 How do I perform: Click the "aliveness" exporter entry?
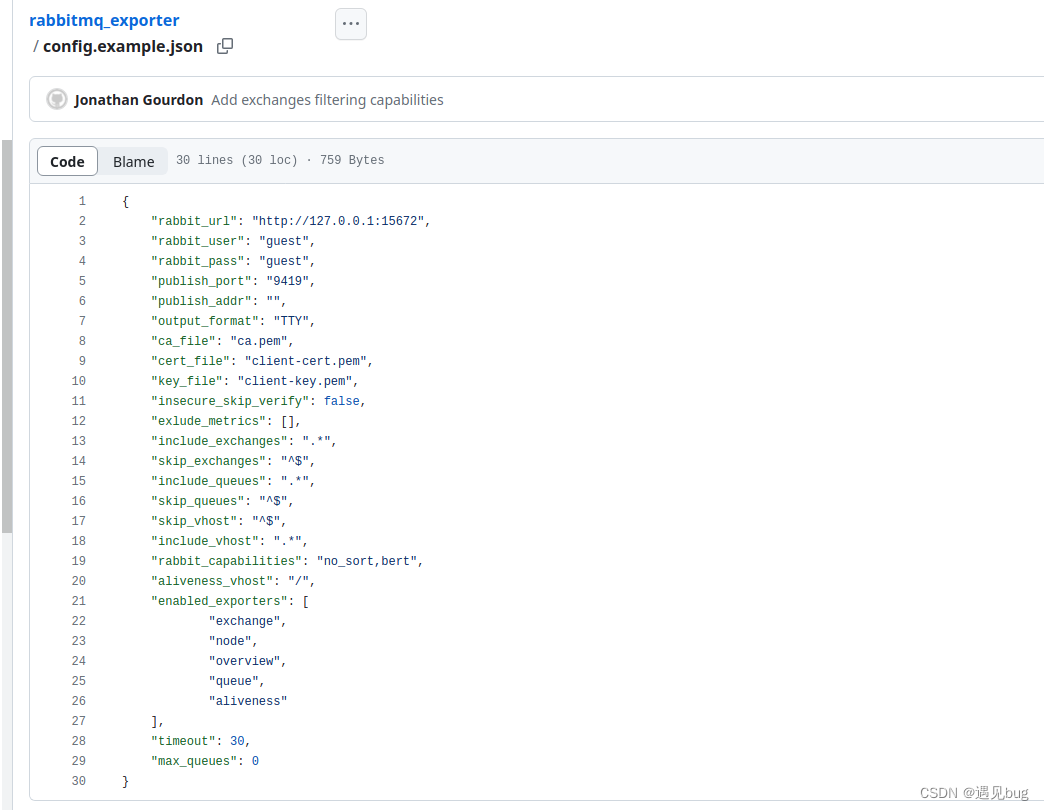(x=248, y=701)
